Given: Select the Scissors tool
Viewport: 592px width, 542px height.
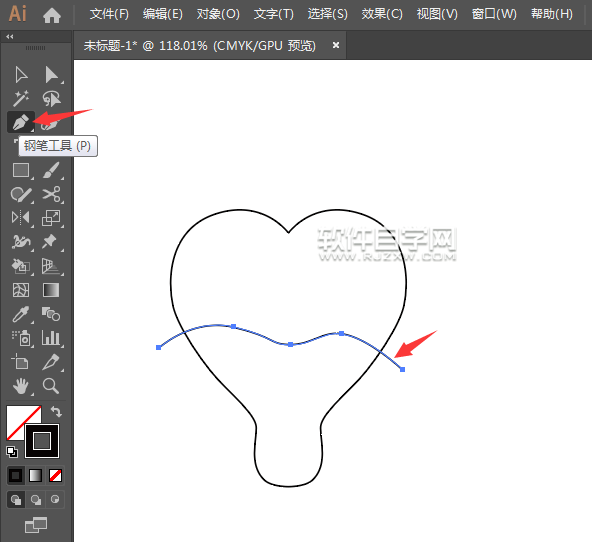Looking at the screenshot, I should pos(51,194).
